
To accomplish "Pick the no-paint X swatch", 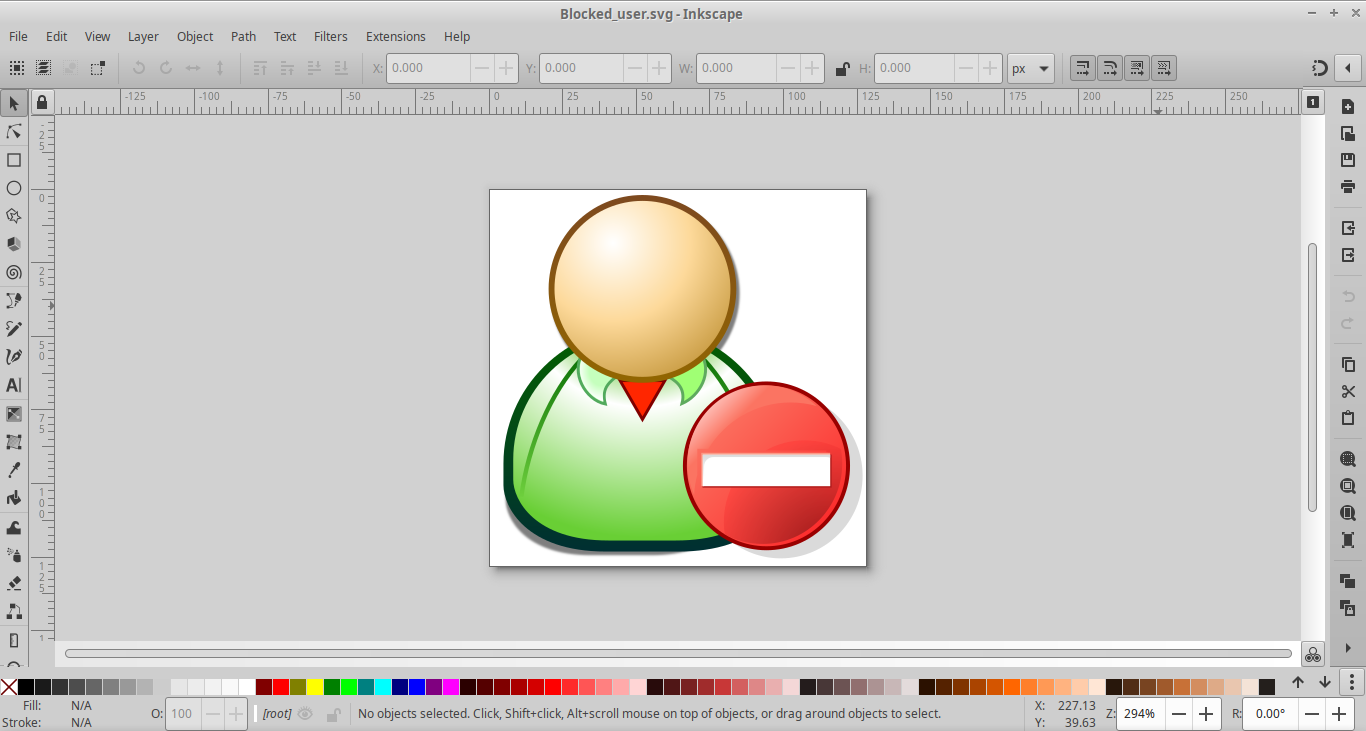I will 8,687.
